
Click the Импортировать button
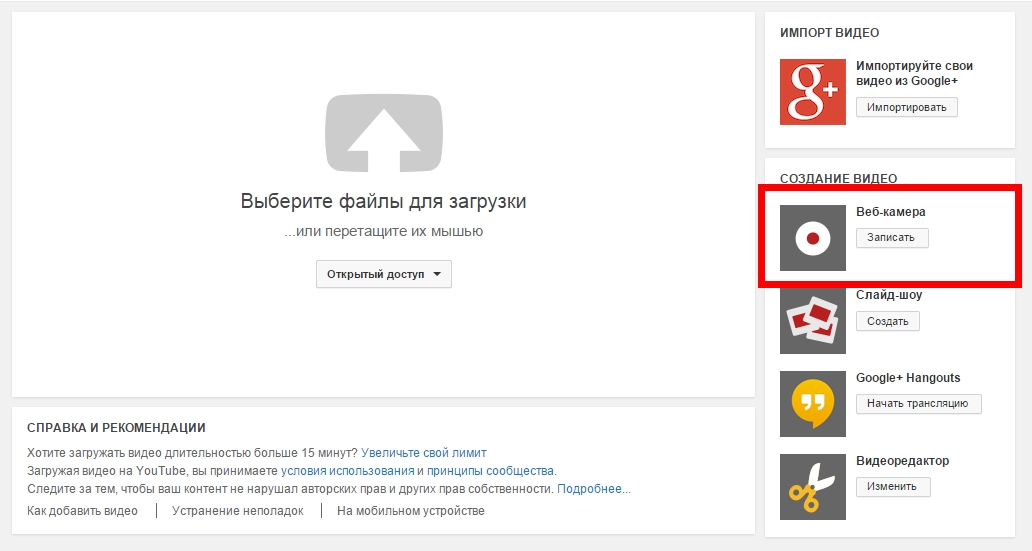pos(906,107)
